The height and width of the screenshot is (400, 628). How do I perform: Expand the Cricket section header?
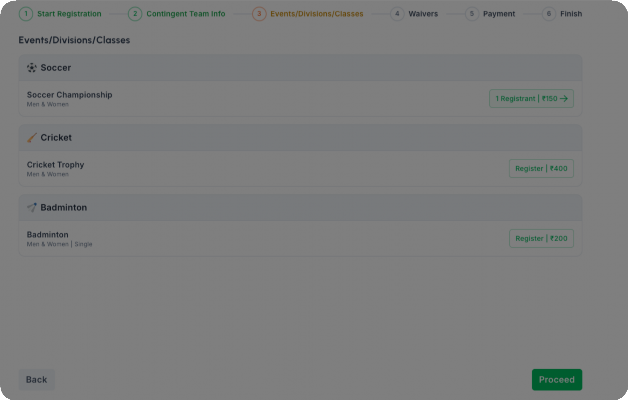300,138
